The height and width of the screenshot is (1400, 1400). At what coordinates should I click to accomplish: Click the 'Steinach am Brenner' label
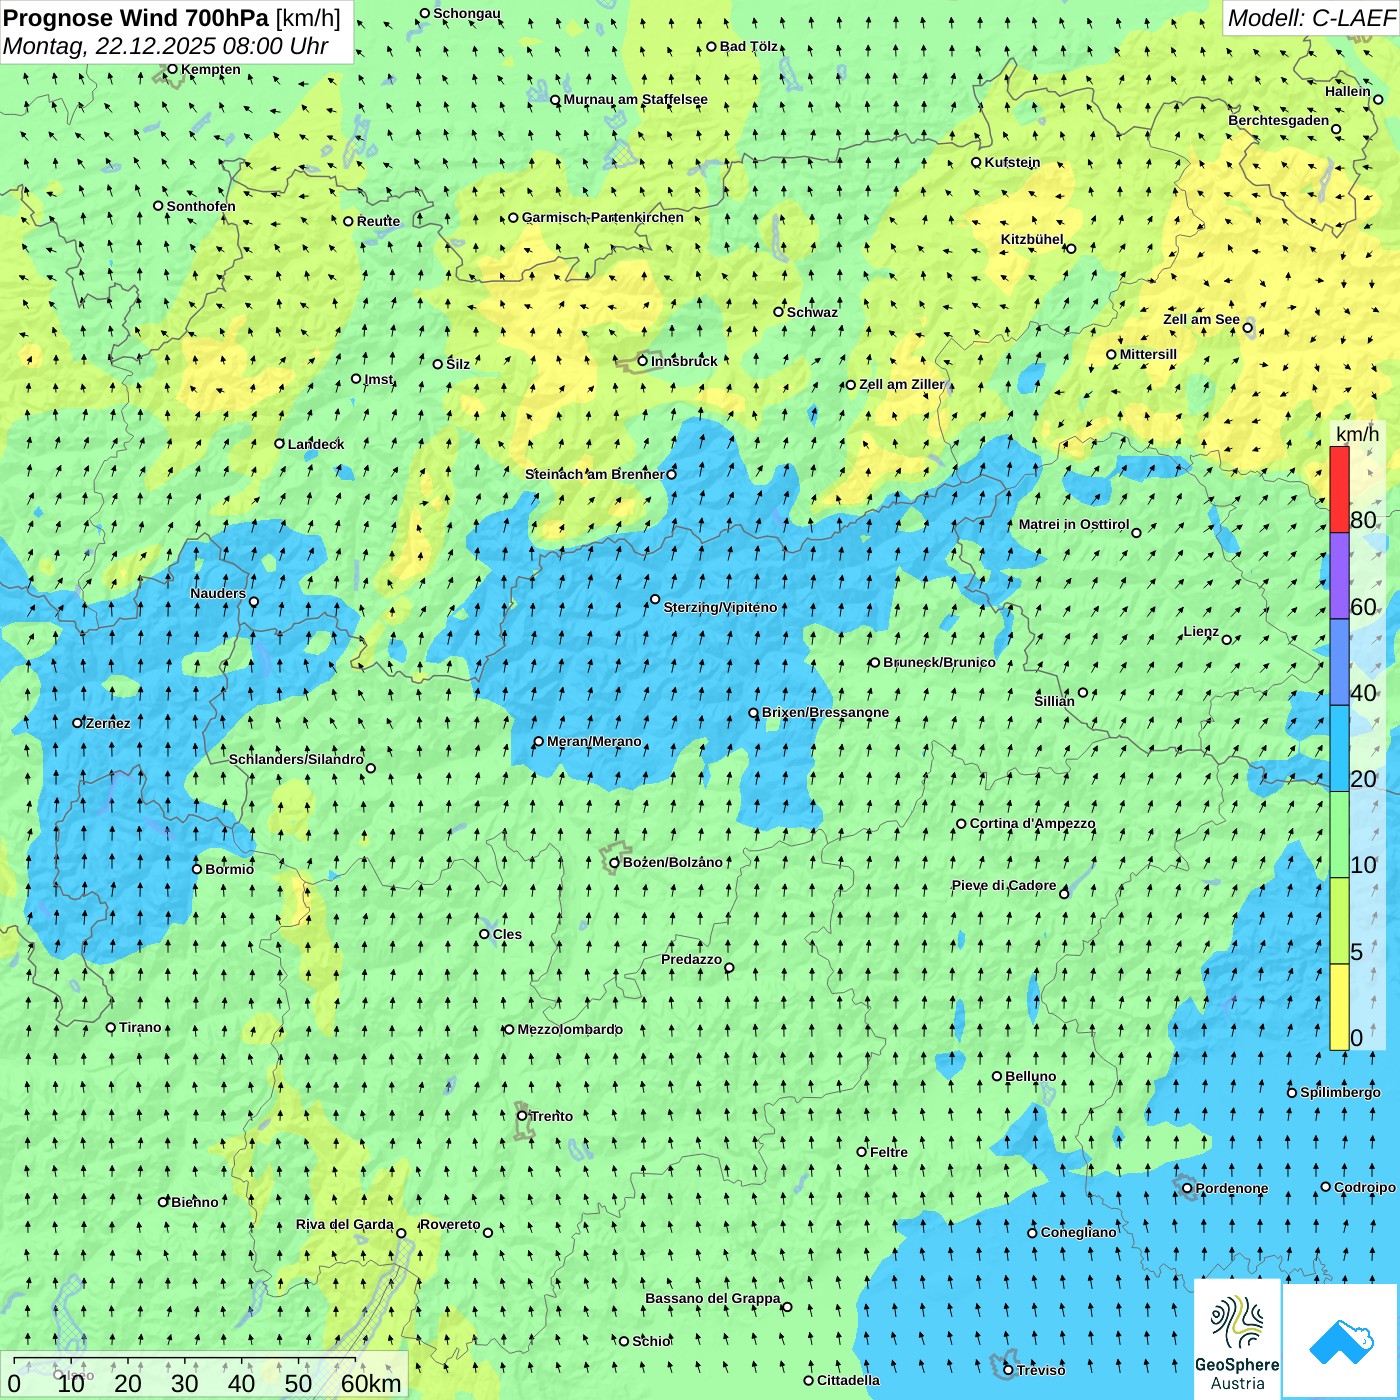point(594,474)
